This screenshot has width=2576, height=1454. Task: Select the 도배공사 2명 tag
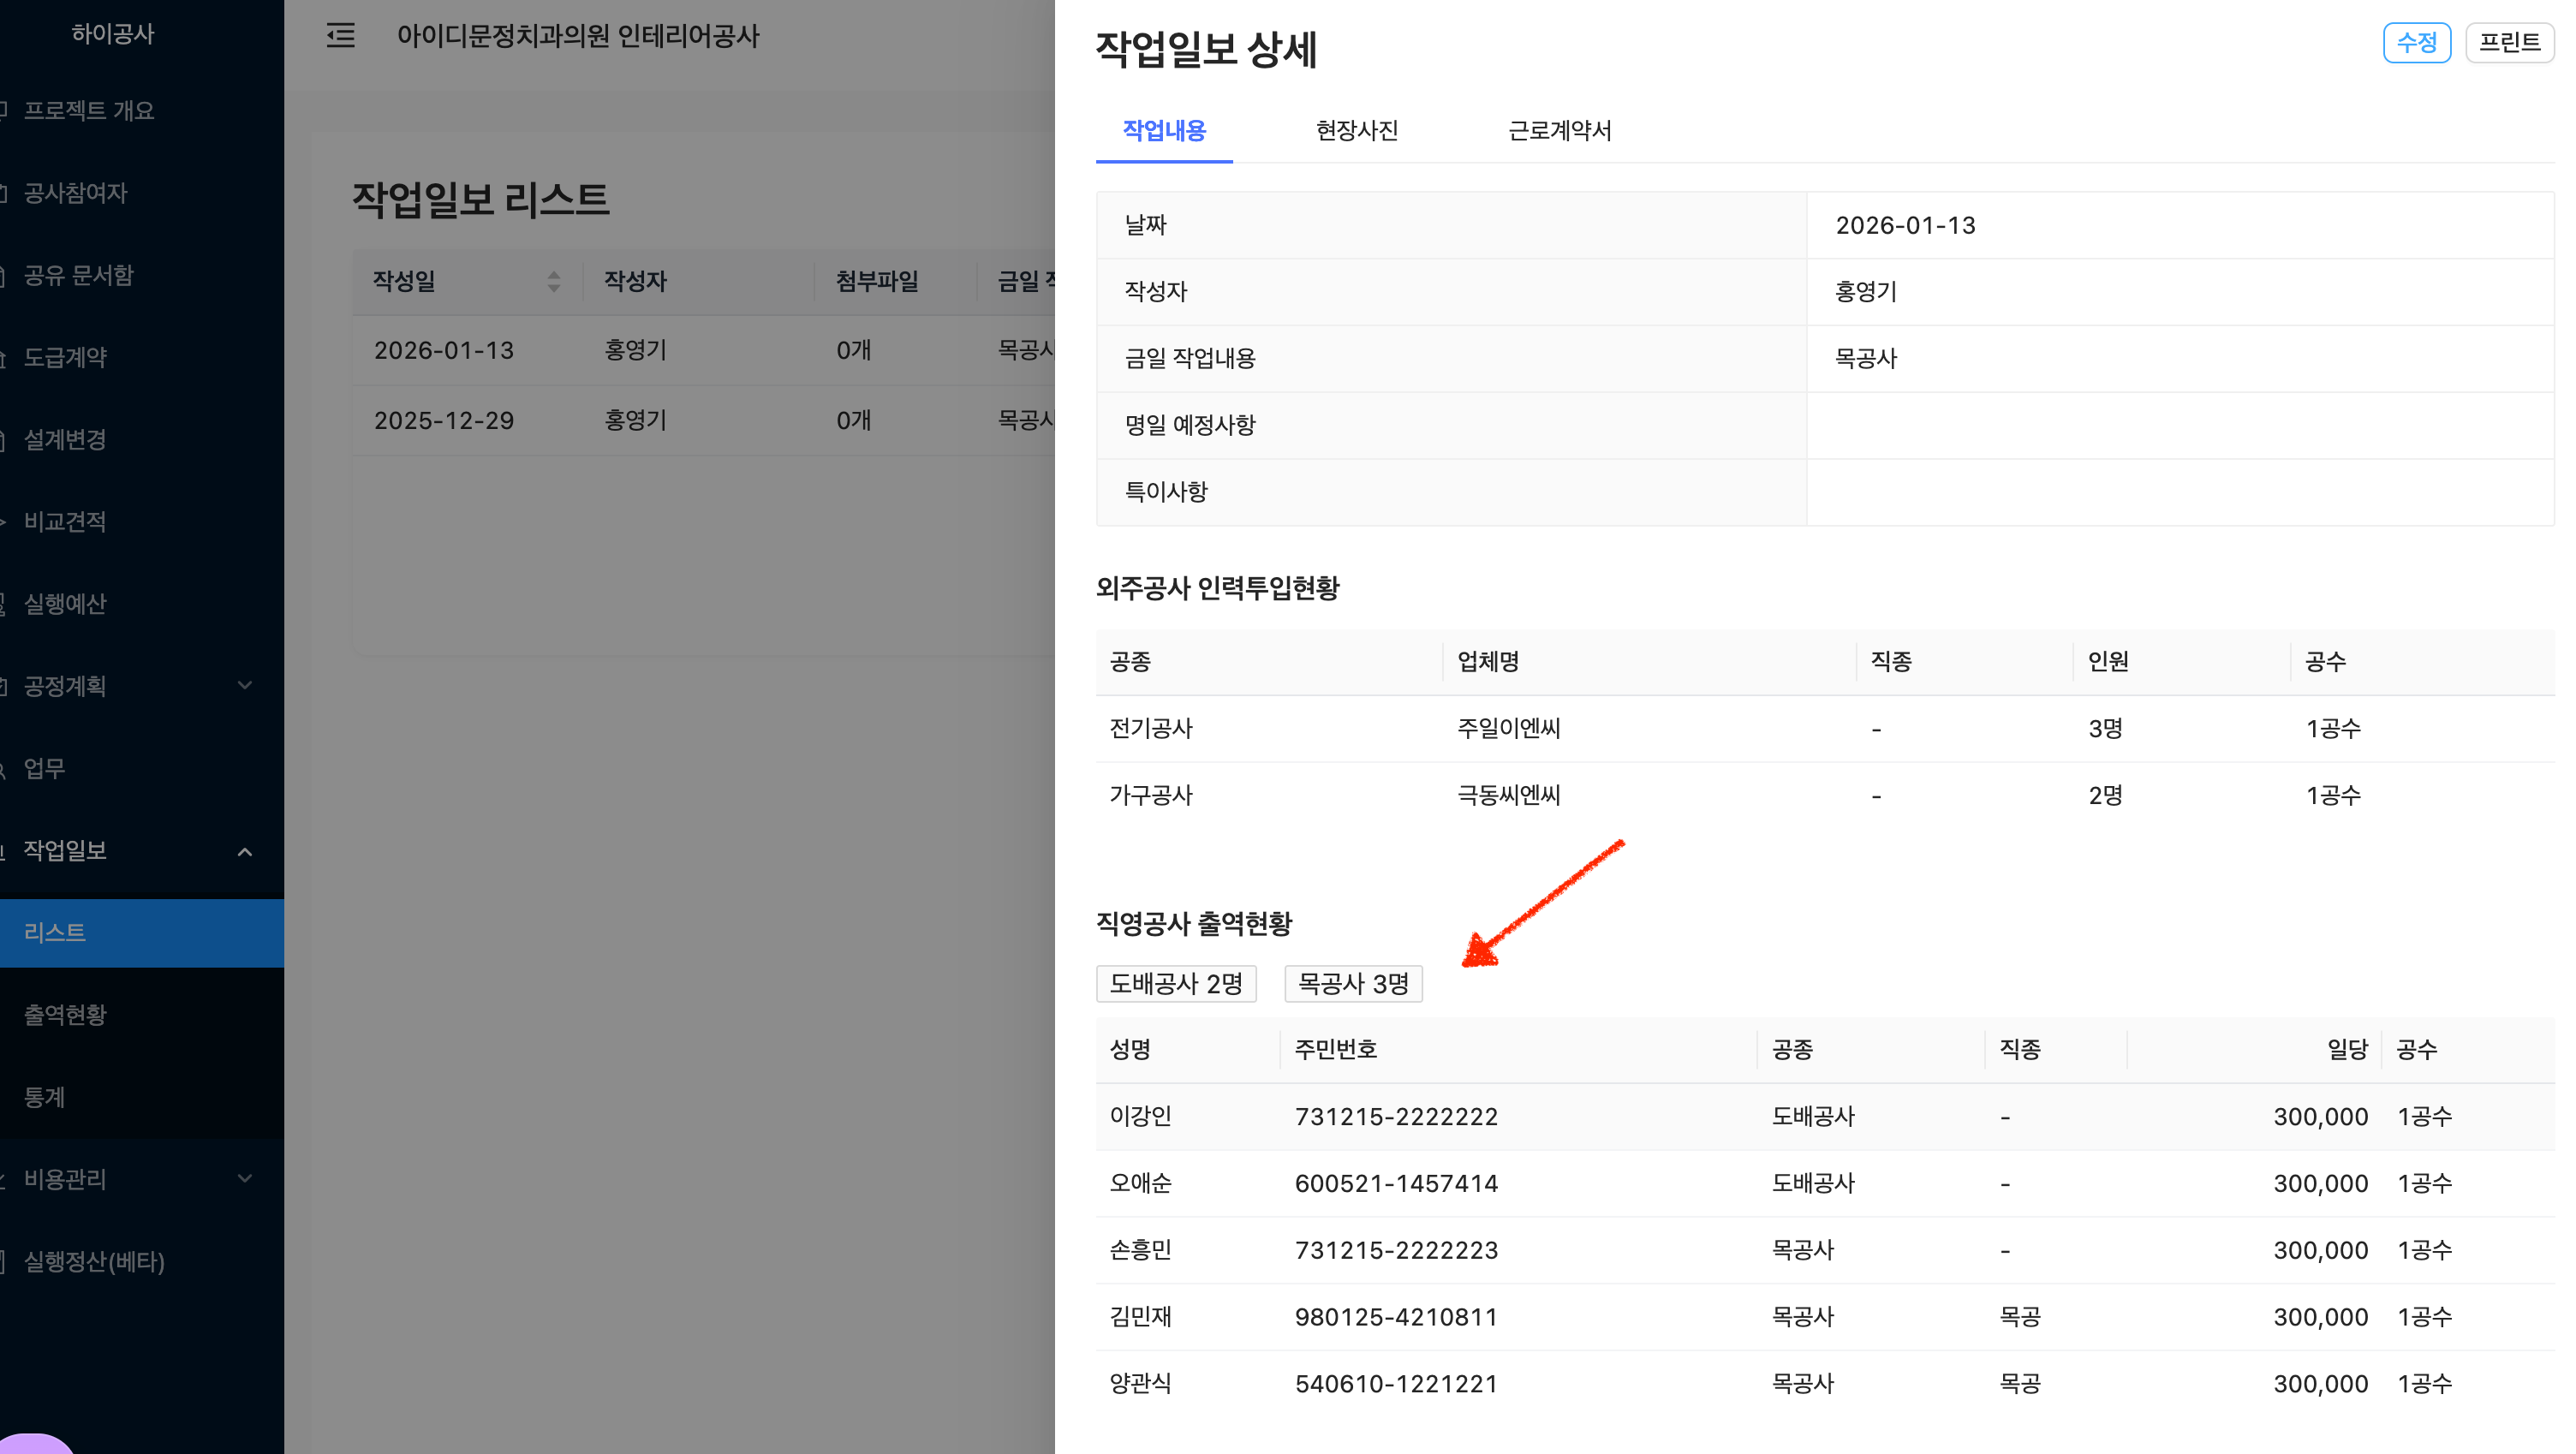1176,984
